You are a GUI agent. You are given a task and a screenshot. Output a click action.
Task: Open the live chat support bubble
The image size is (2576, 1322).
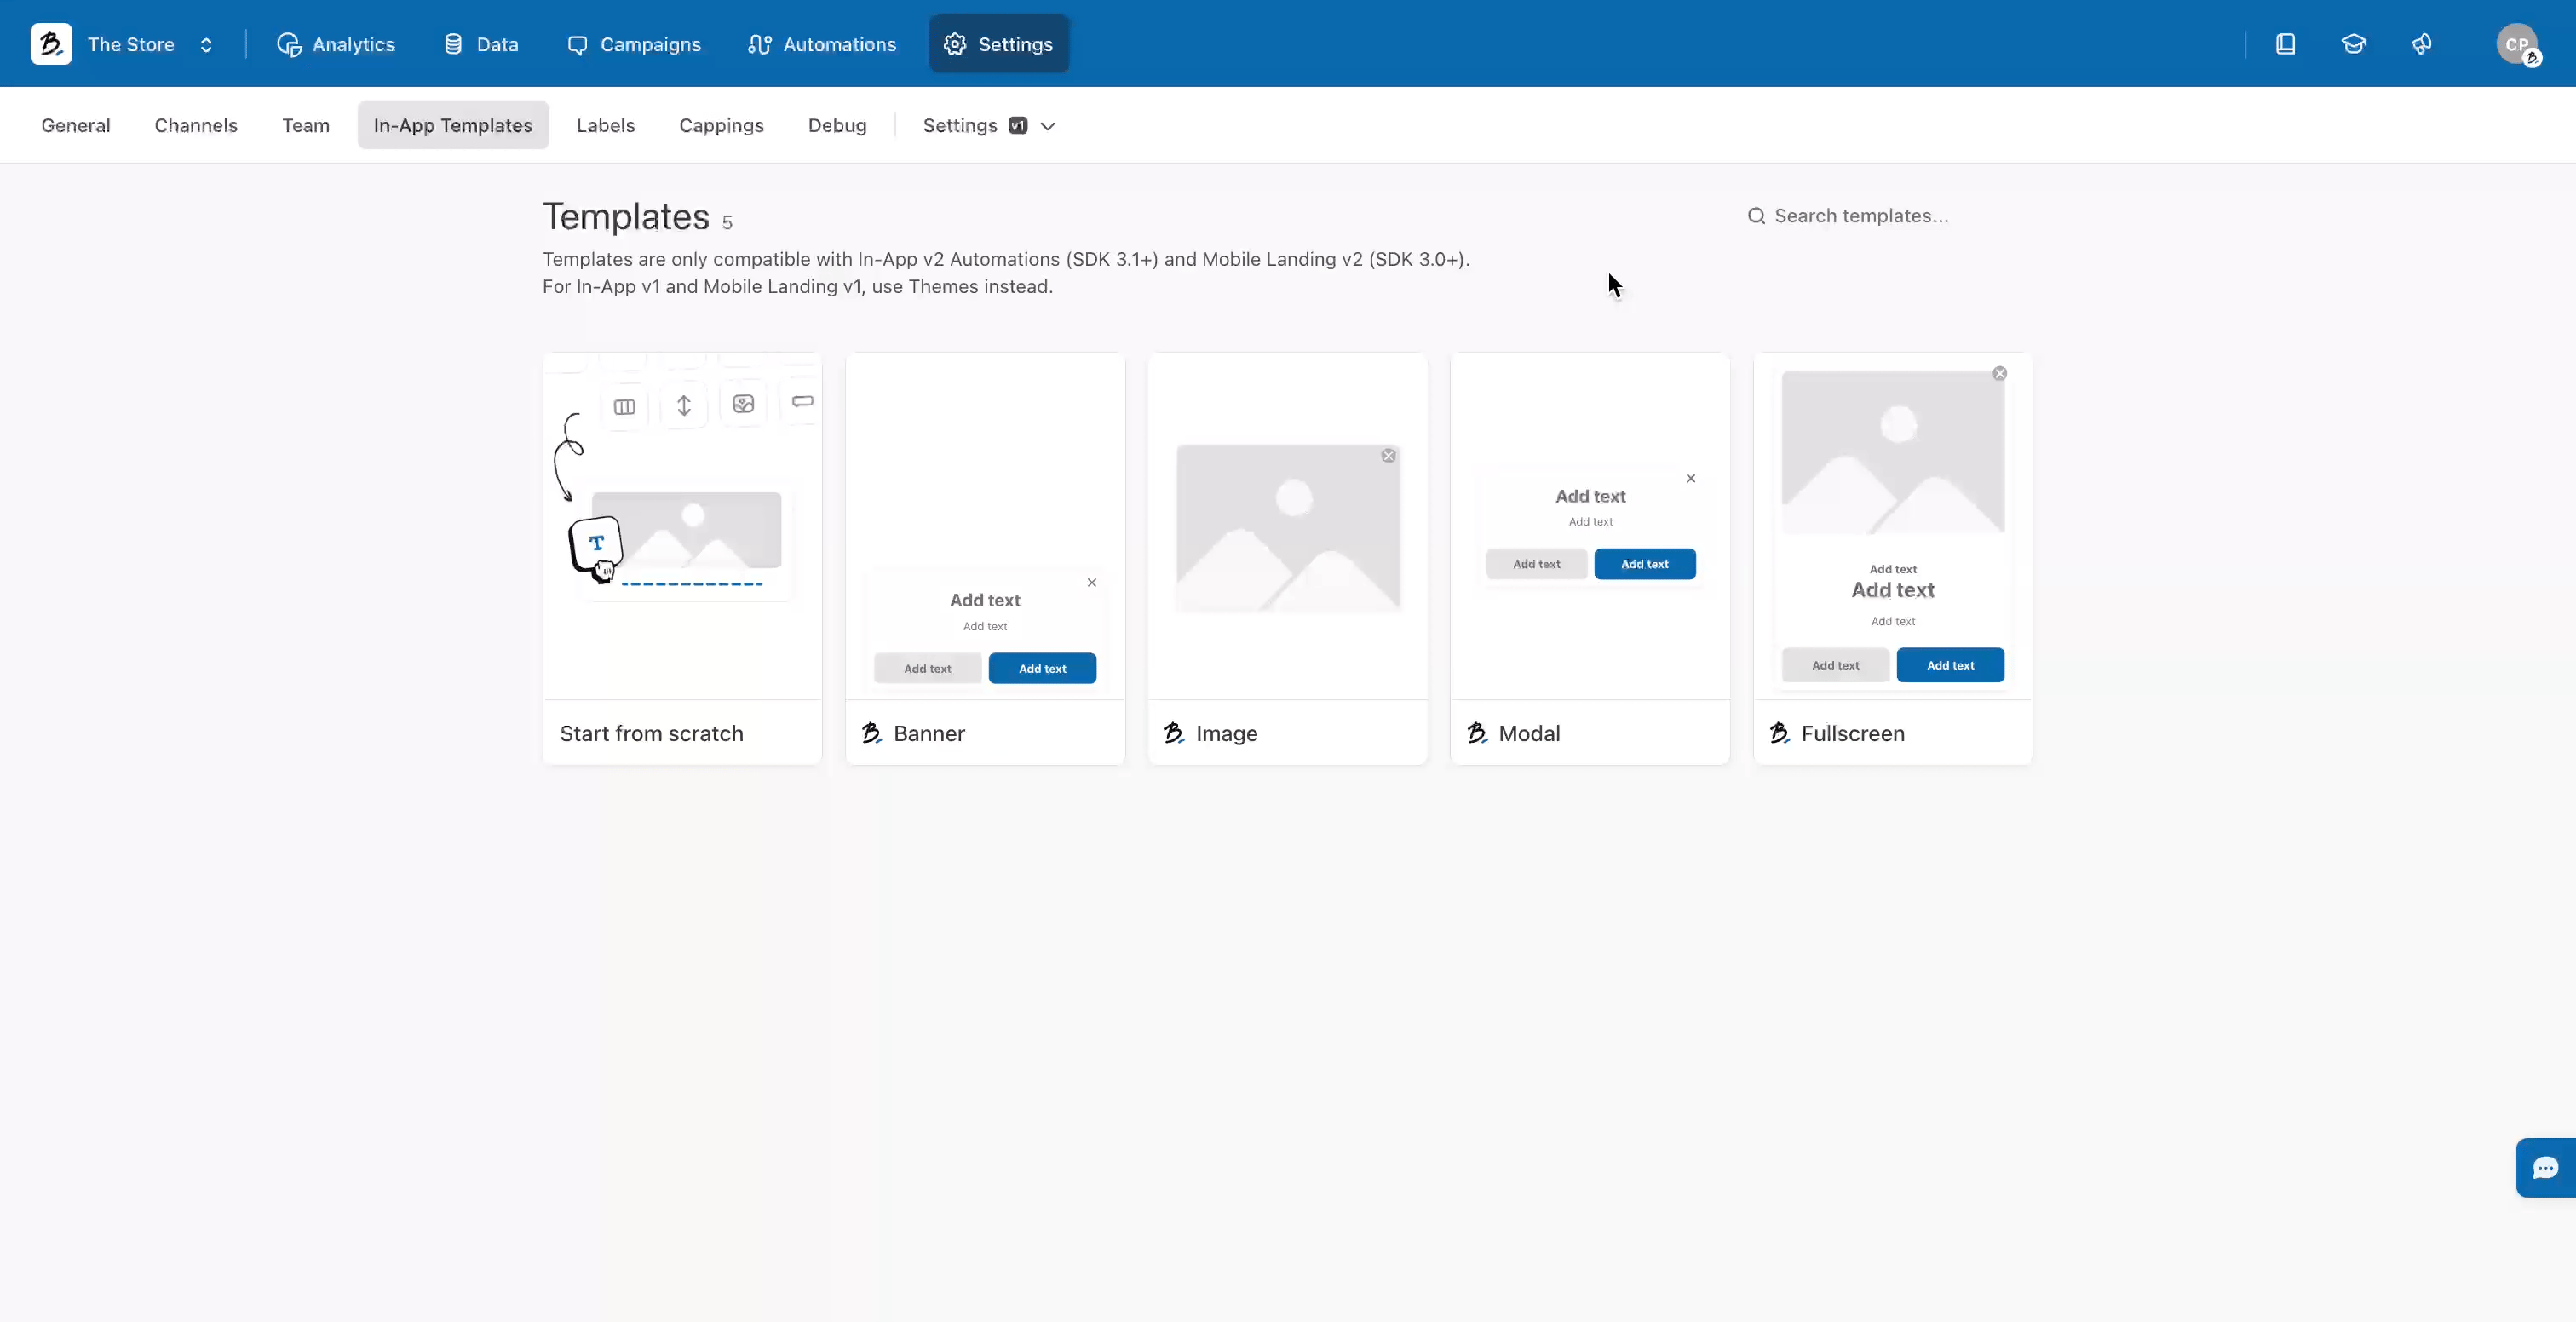click(2545, 1167)
